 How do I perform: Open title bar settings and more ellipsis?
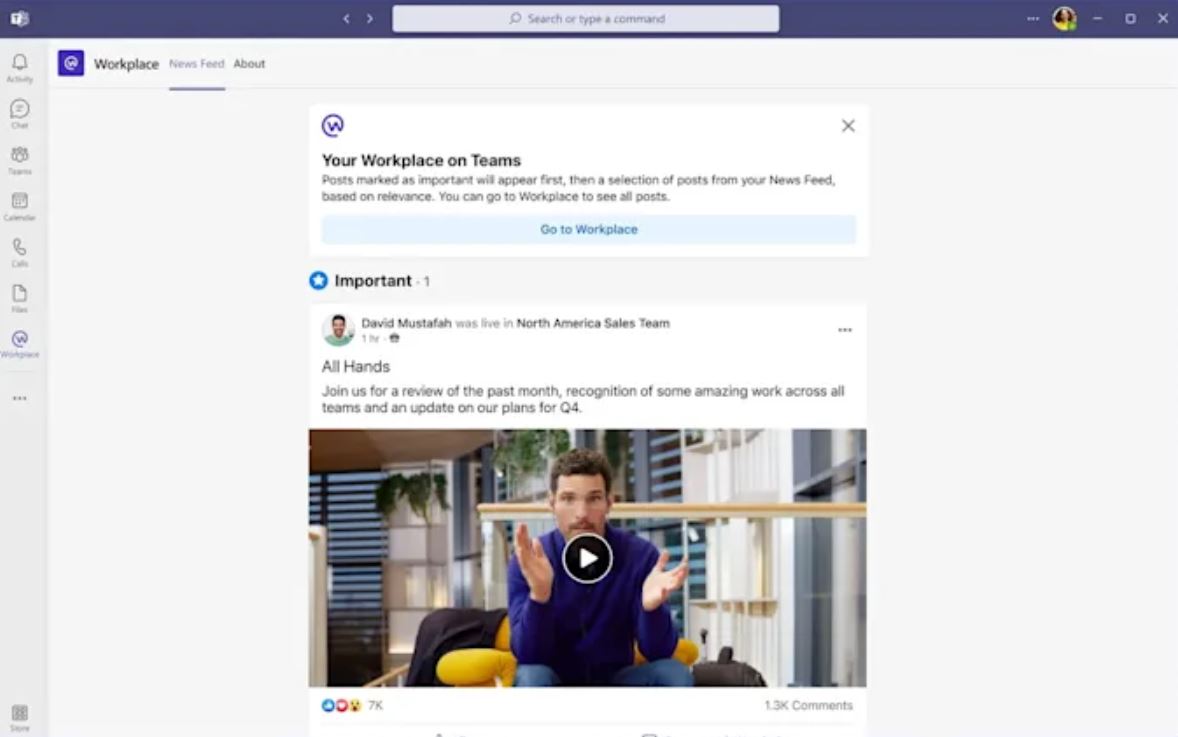click(1033, 19)
